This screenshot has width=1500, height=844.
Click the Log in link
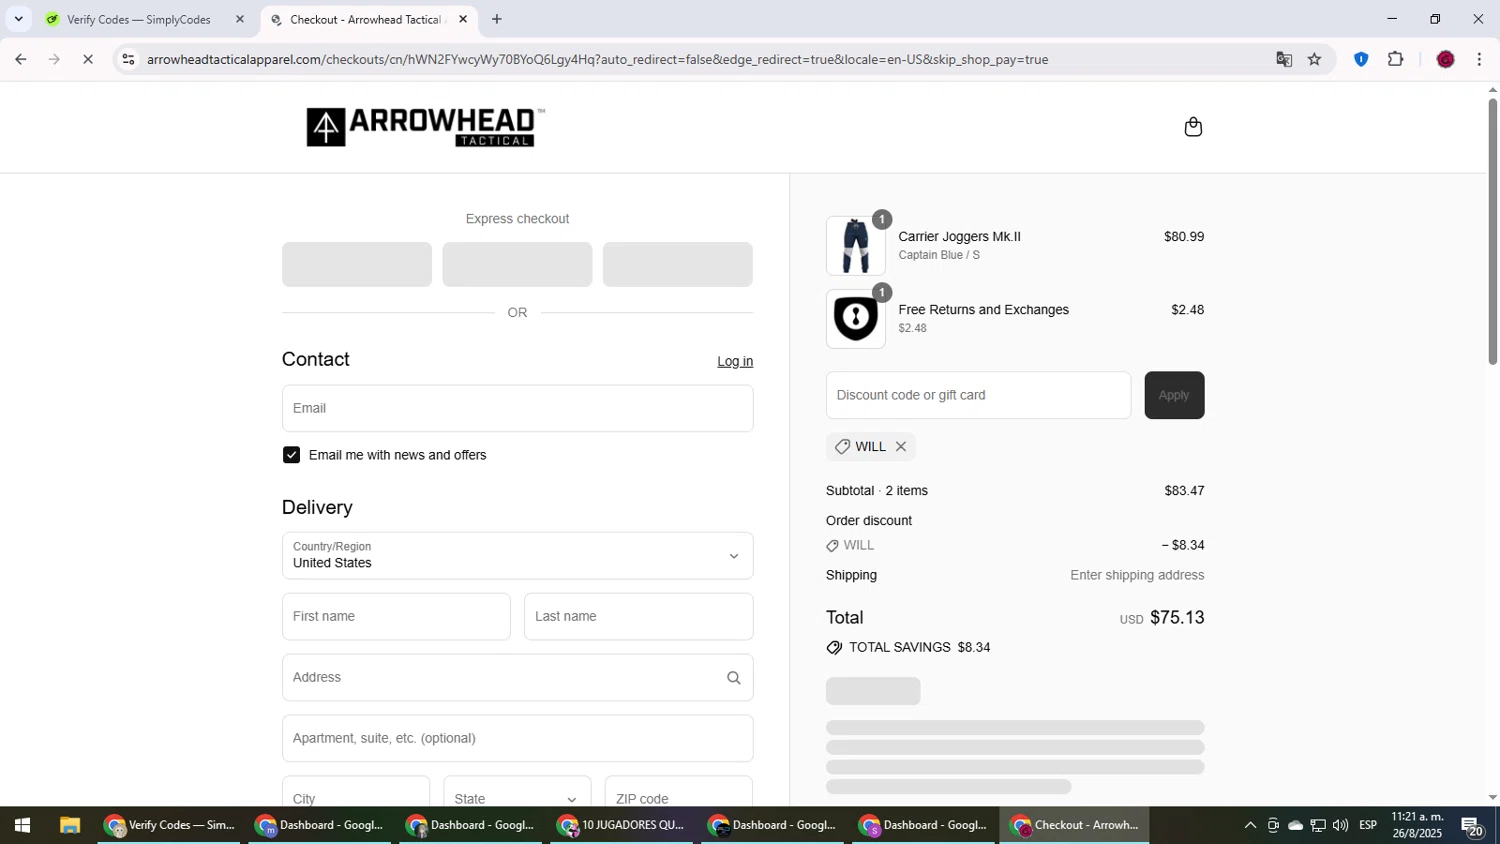735,361
